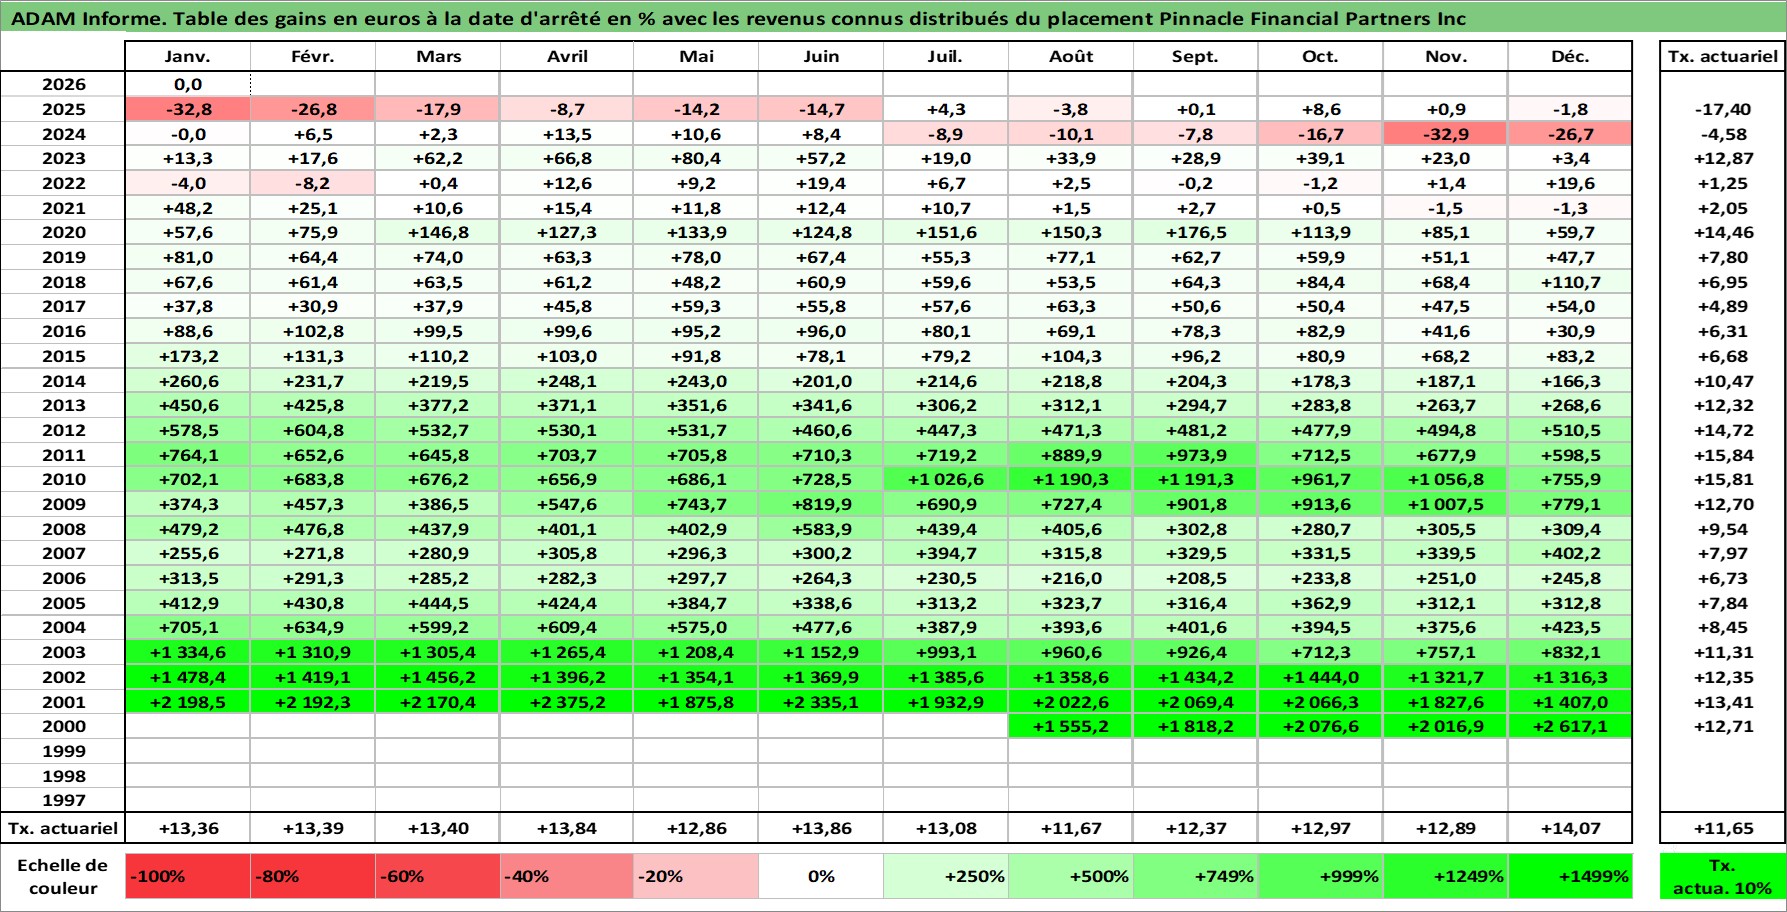
Task: Click actuarial rate +15,84 for 2011
Action: pyautogui.click(x=1723, y=455)
